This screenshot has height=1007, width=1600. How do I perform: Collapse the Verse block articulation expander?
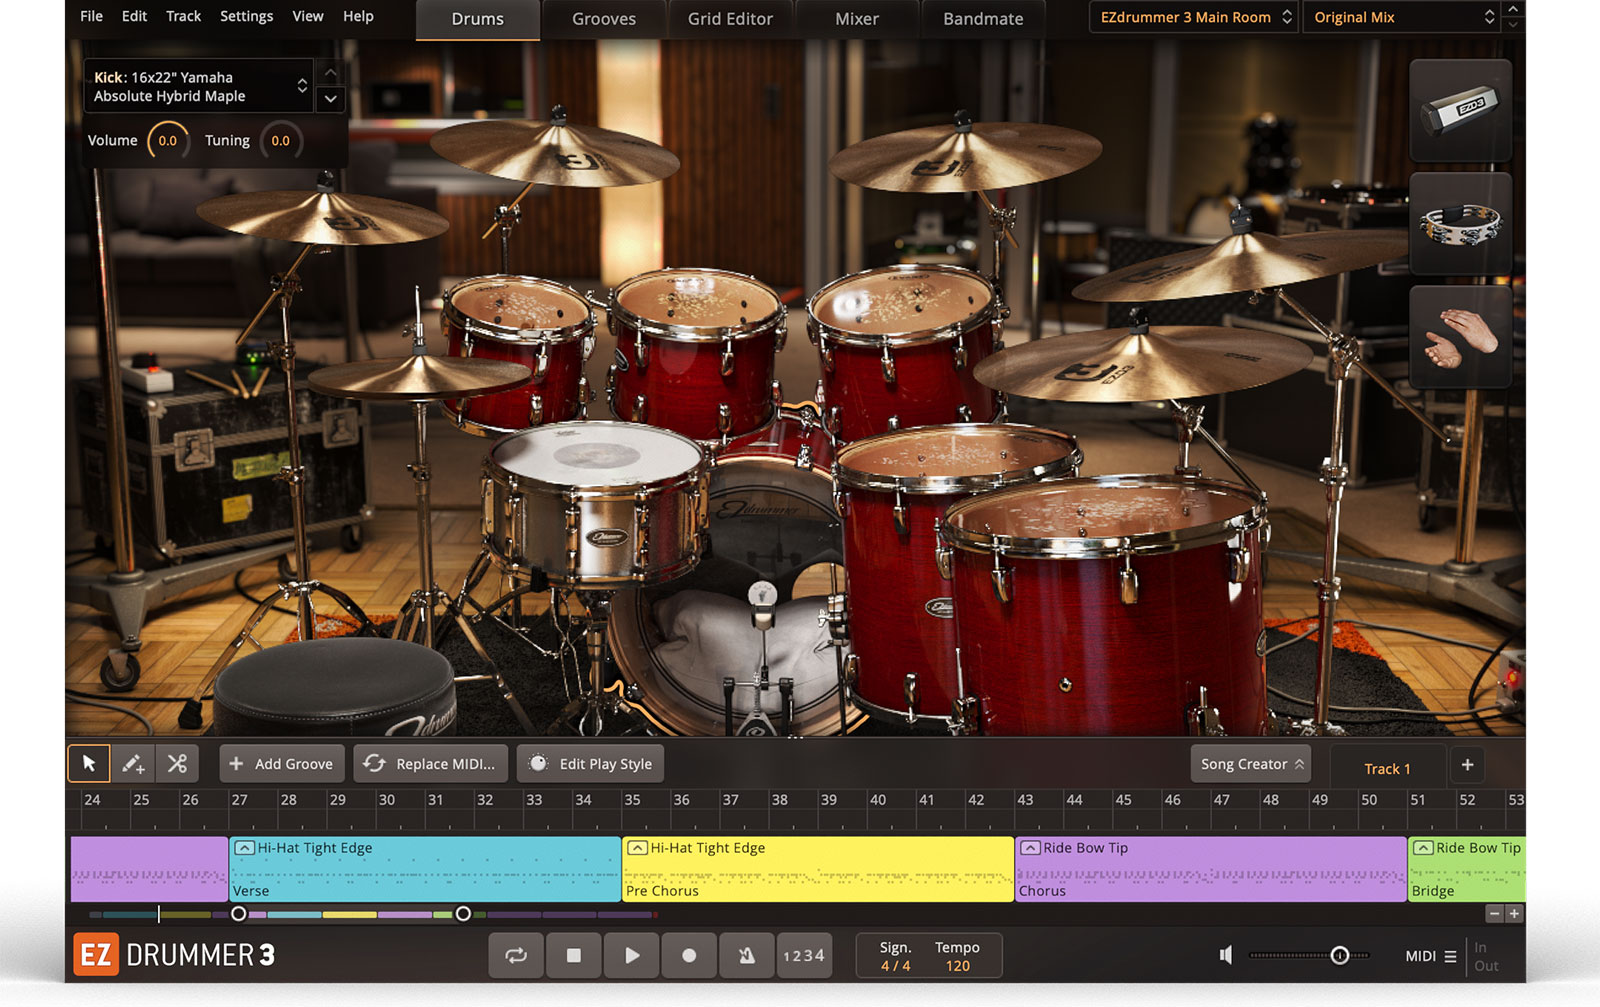[x=244, y=848]
